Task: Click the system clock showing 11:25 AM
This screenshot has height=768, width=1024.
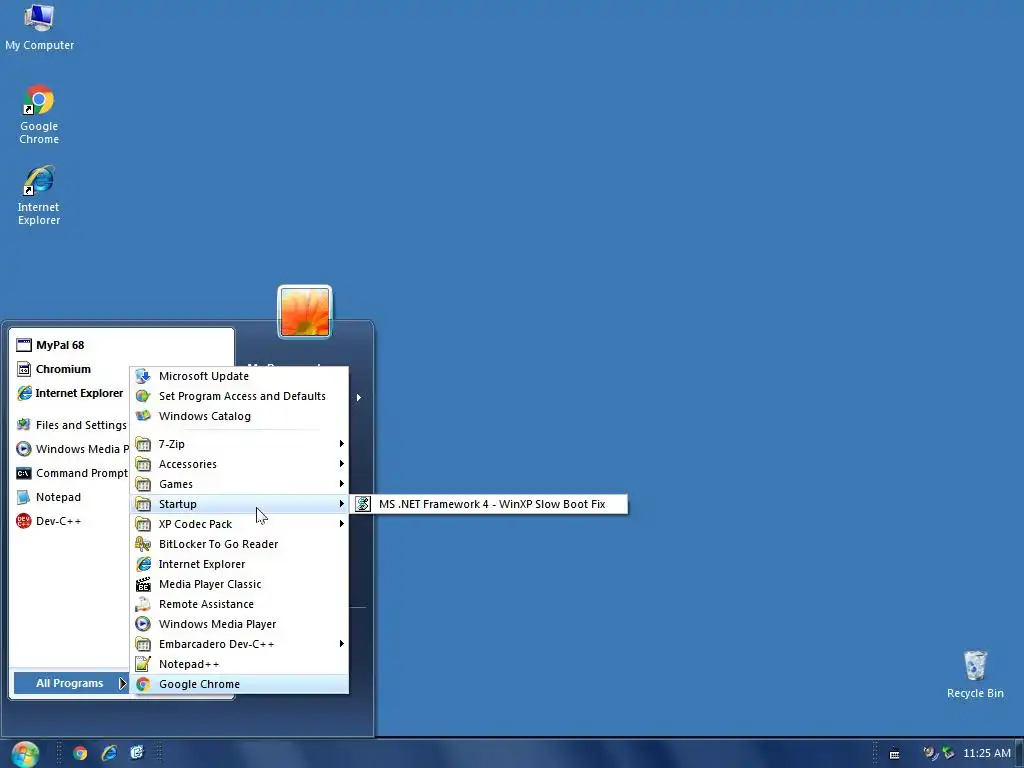Action: [987, 753]
